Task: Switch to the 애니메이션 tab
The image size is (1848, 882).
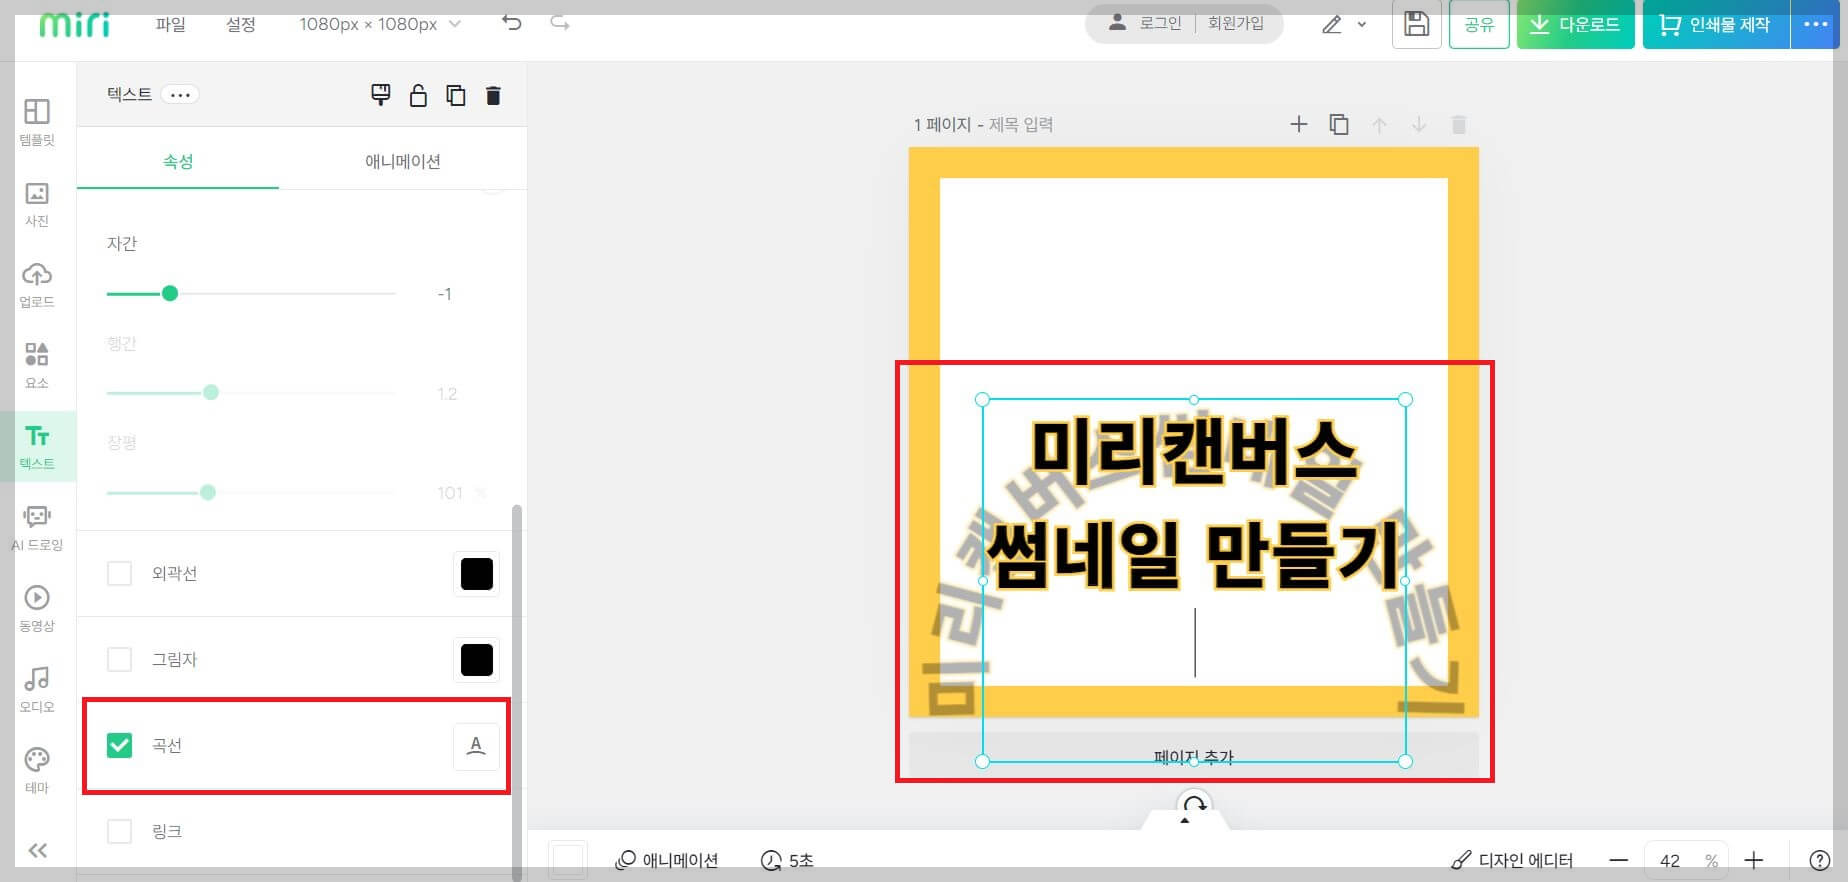Action: (x=403, y=161)
